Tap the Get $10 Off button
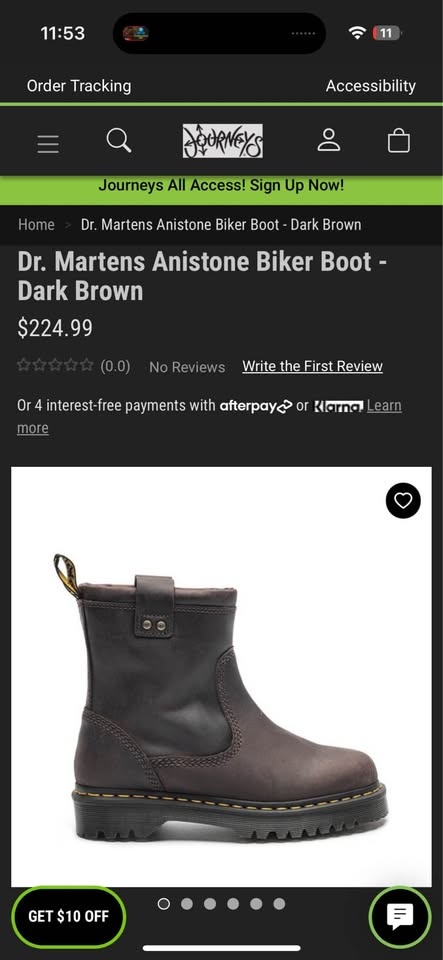 click(69, 917)
